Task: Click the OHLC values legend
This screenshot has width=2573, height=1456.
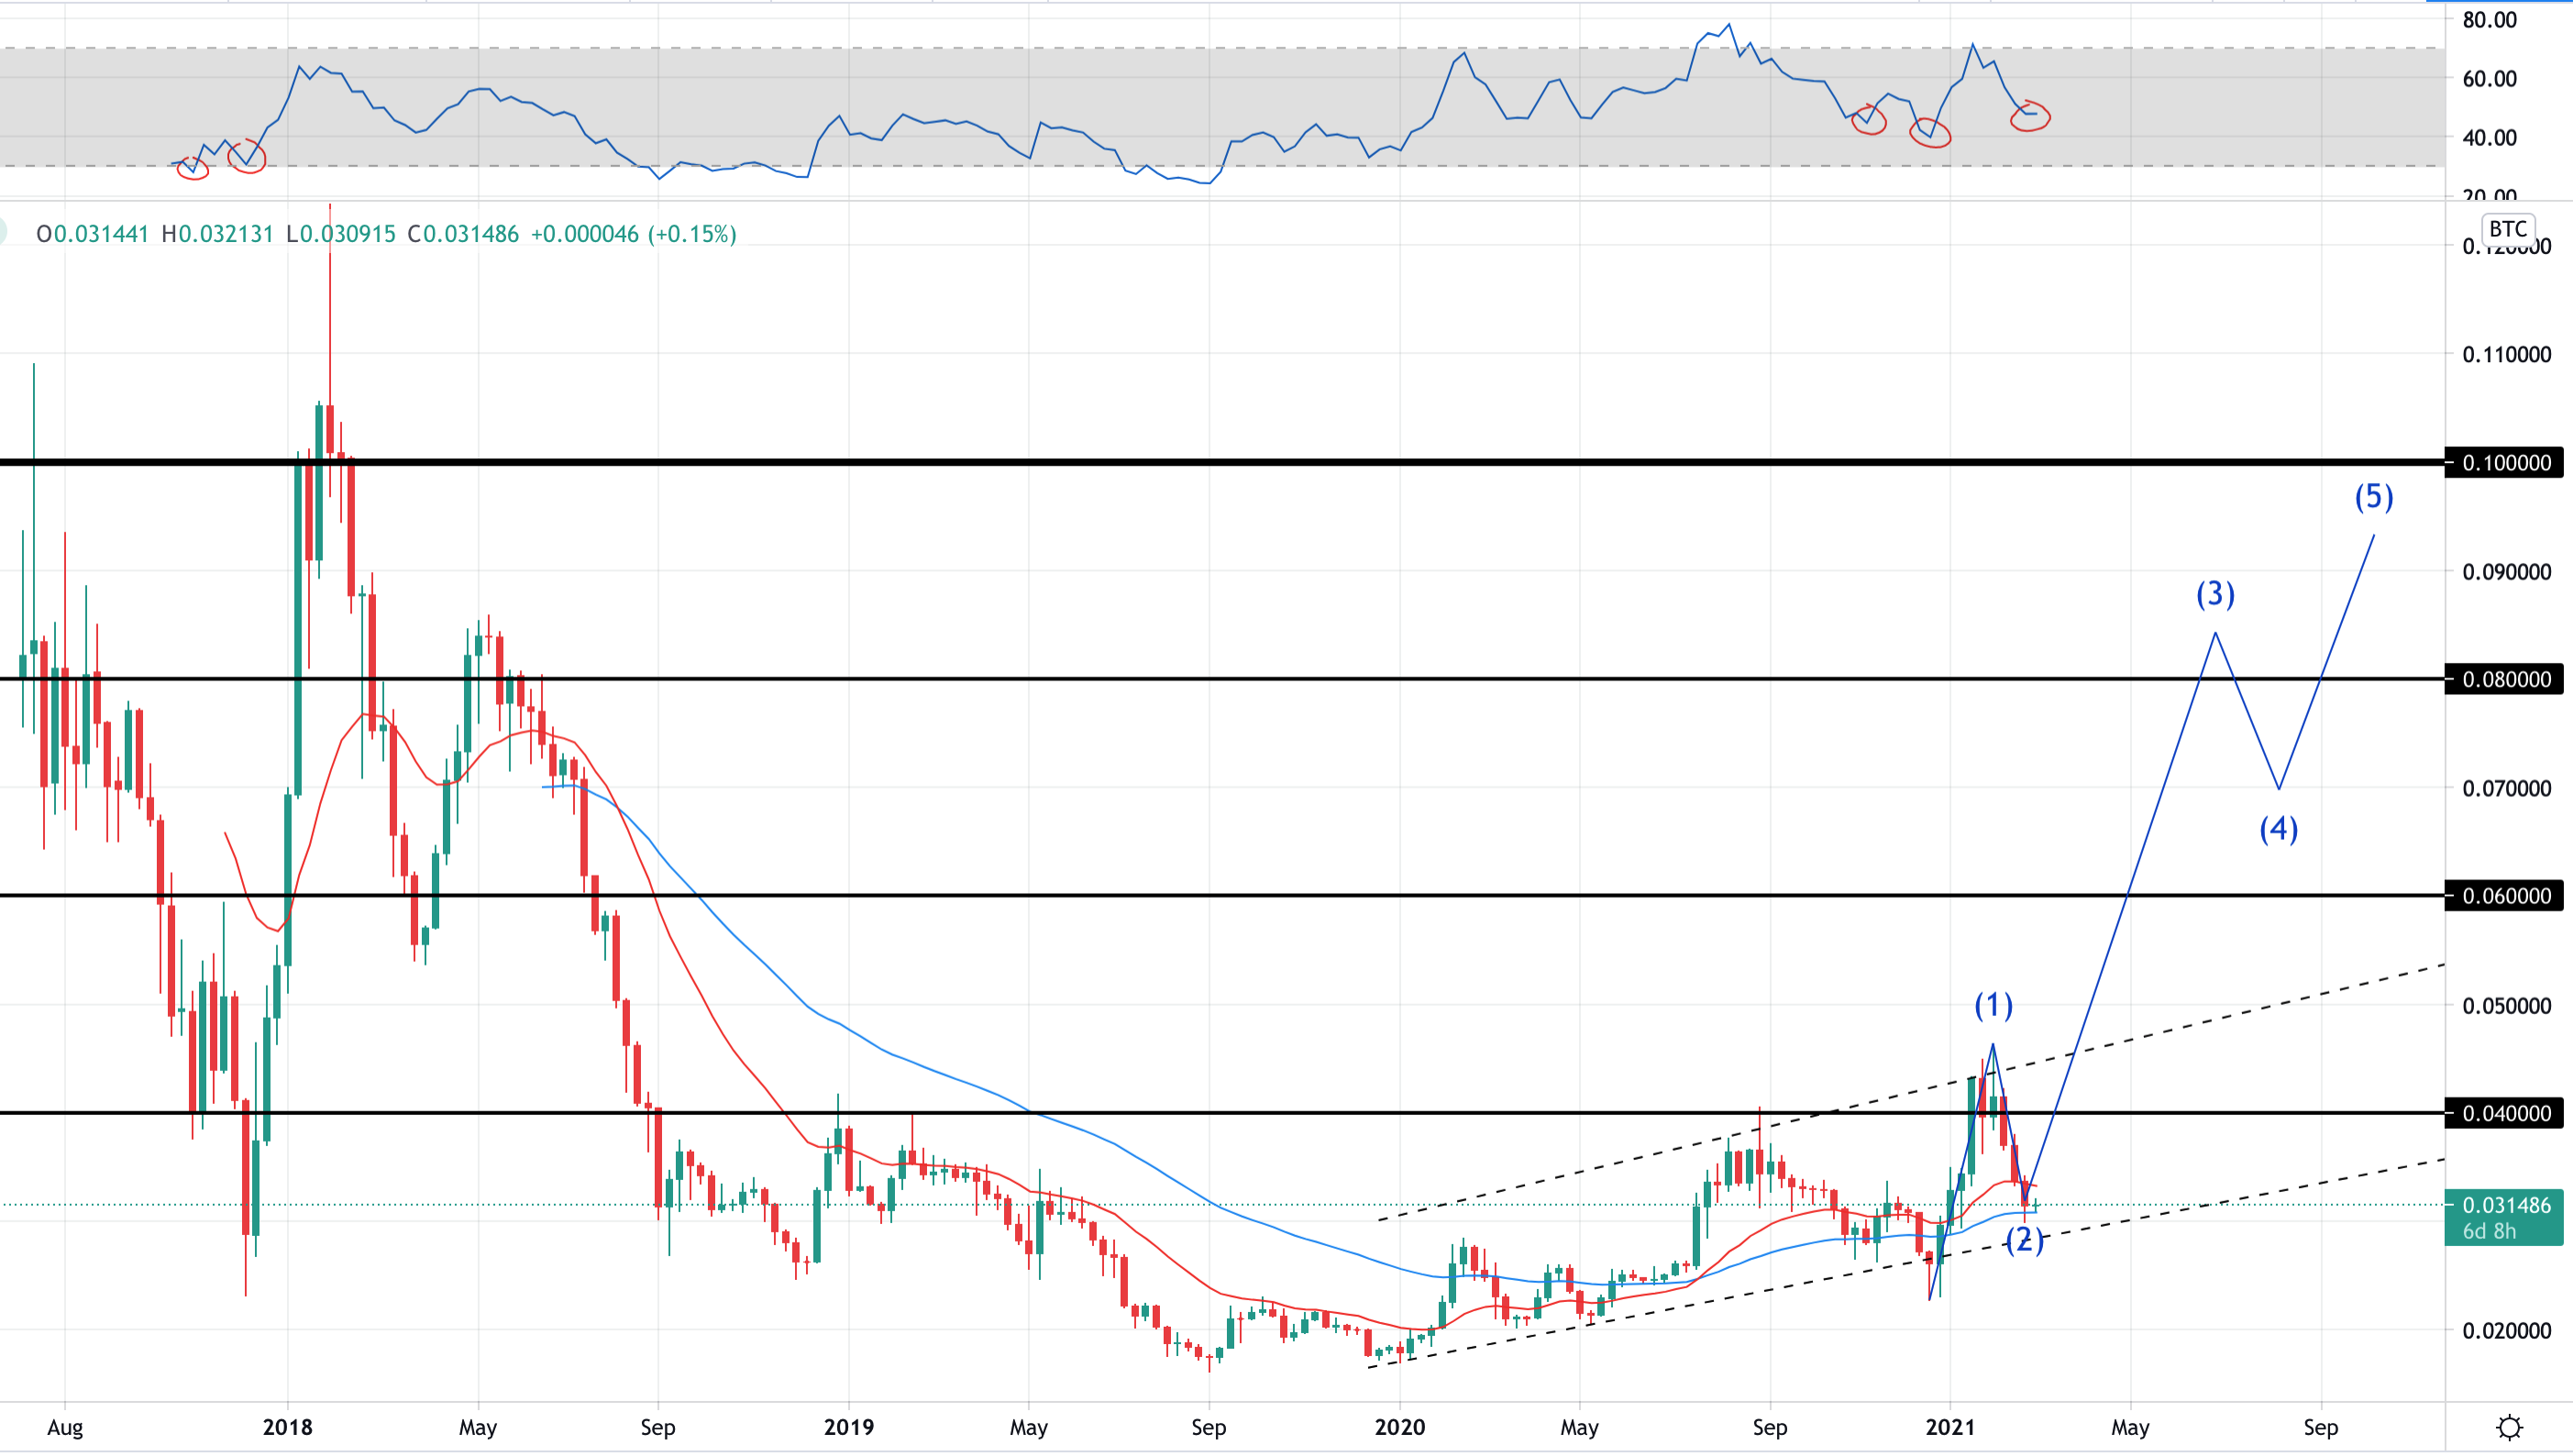Action: (x=386, y=234)
